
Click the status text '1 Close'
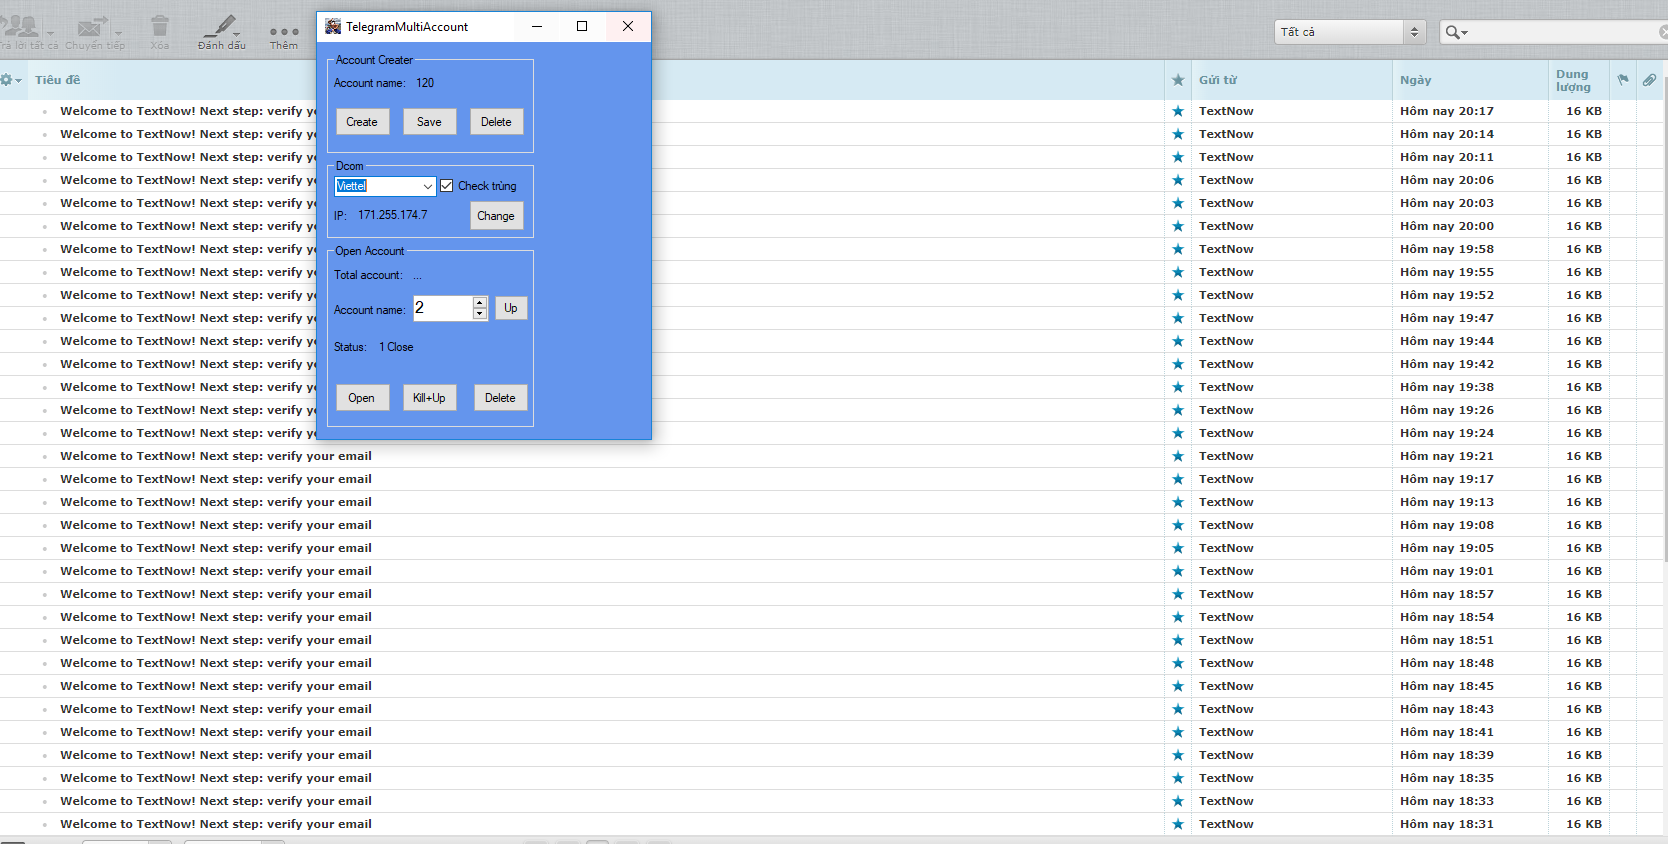pos(396,347)
